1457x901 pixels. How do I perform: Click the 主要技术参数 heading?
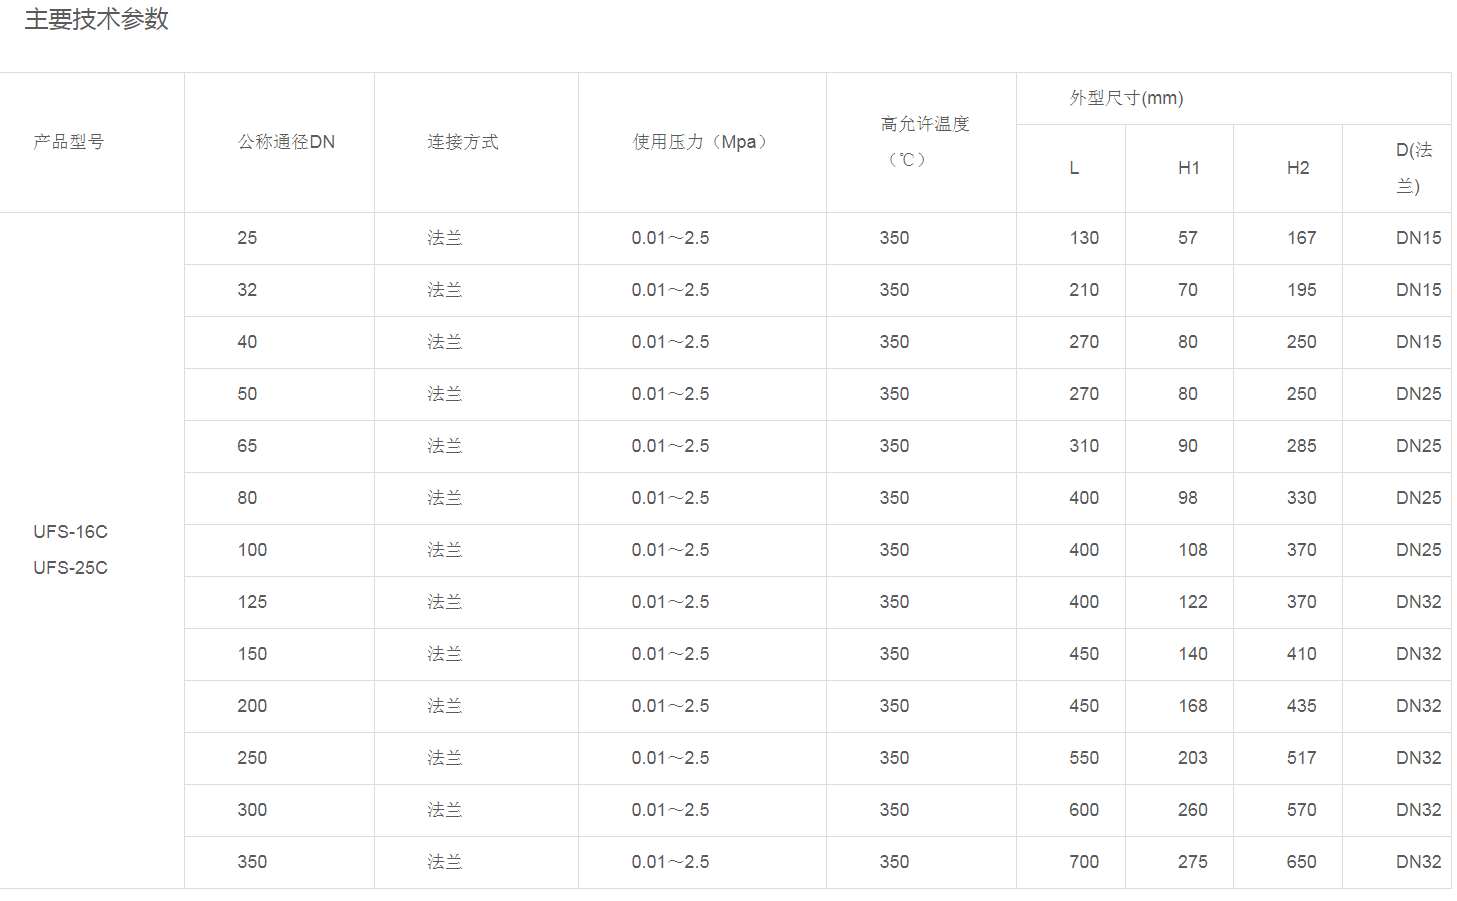pyautogui.click(x=97, y=20)
